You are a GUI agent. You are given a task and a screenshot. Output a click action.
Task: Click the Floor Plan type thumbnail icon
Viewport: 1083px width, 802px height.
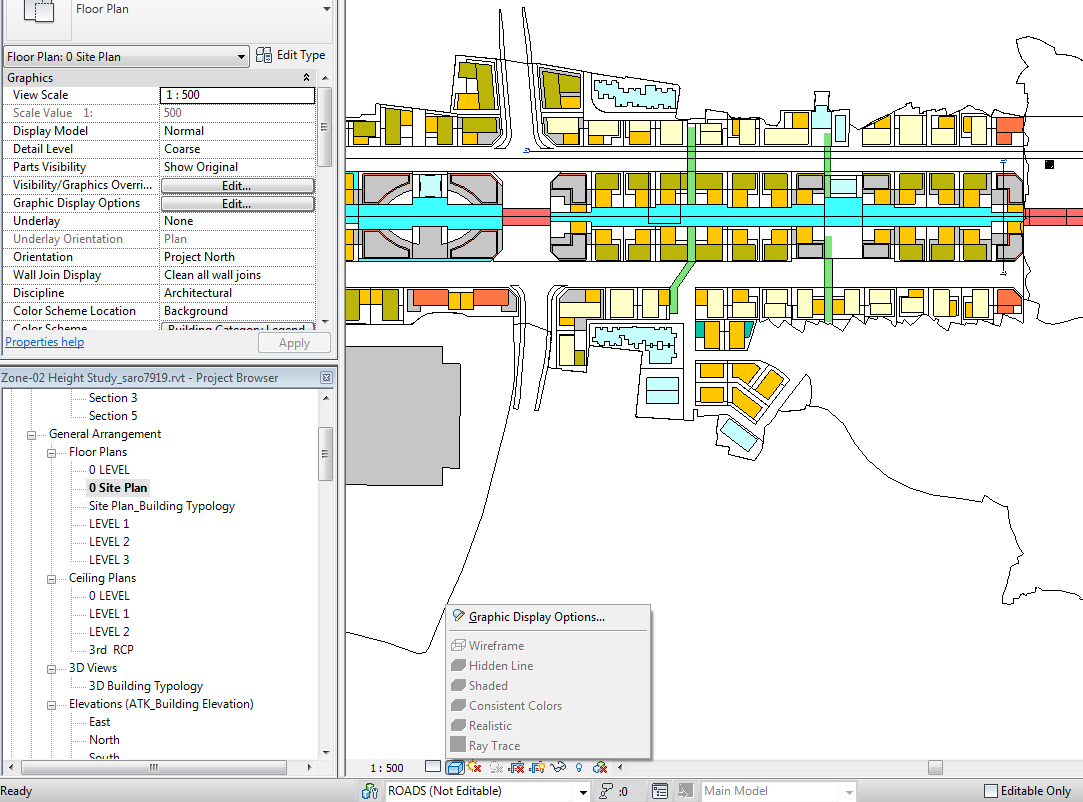[38, 12]
